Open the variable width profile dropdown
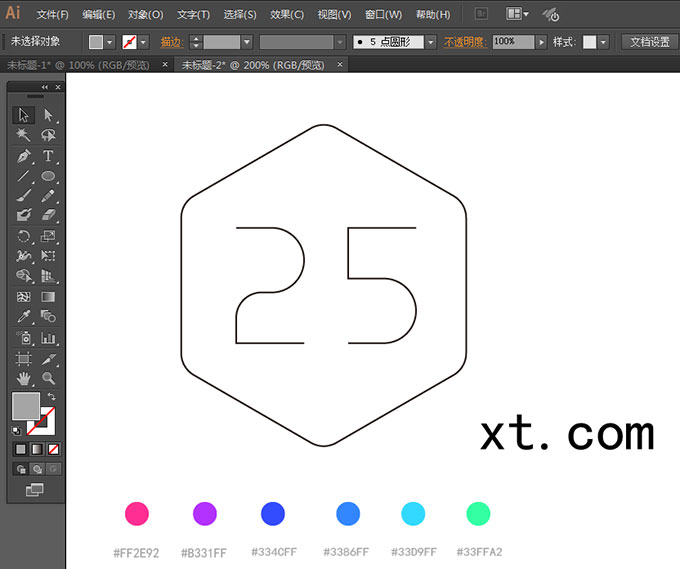Viewport: 680px width, 569px height. [x=340, y=42]
